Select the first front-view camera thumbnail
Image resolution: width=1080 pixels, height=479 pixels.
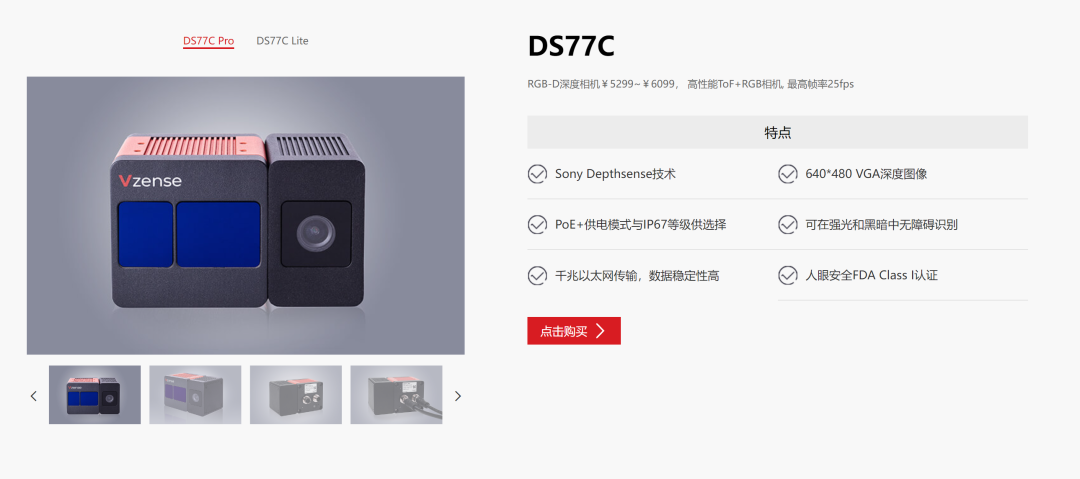click(95, 395)
